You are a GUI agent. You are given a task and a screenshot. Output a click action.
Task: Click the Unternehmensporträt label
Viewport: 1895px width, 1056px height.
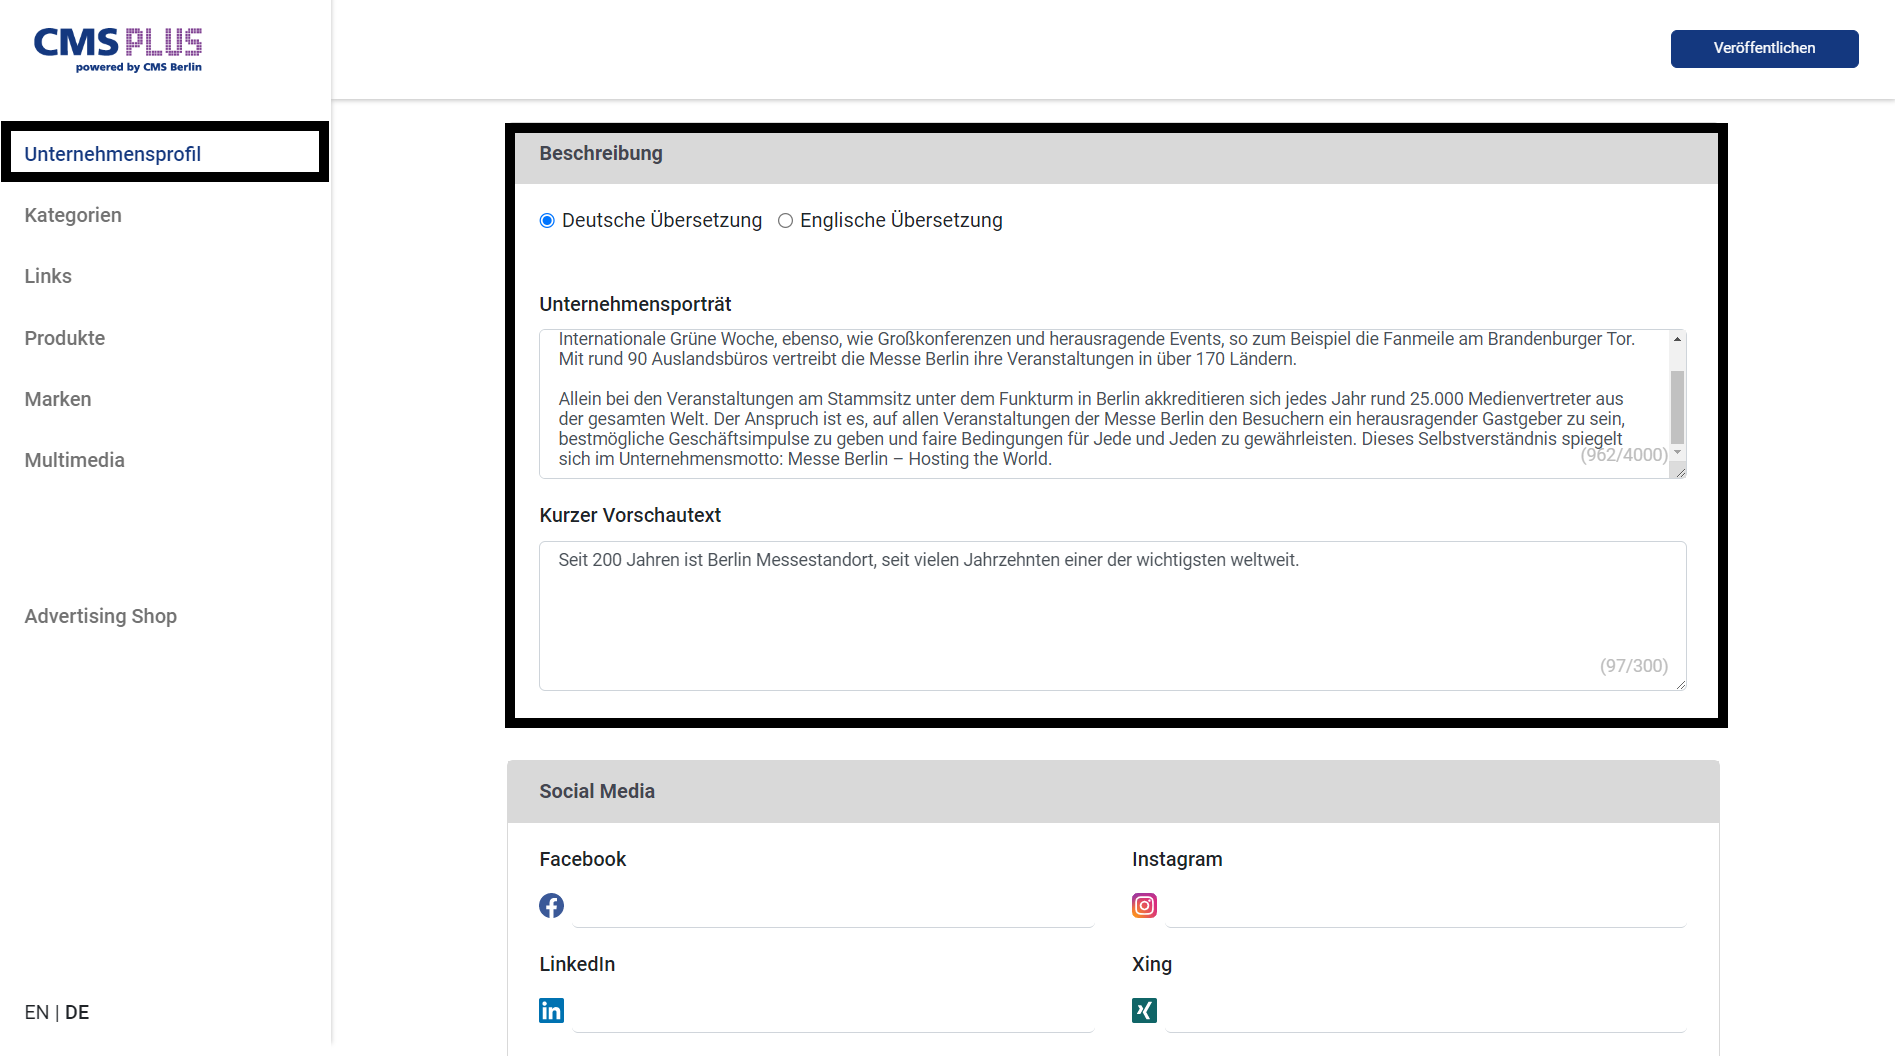pos(635,304)
